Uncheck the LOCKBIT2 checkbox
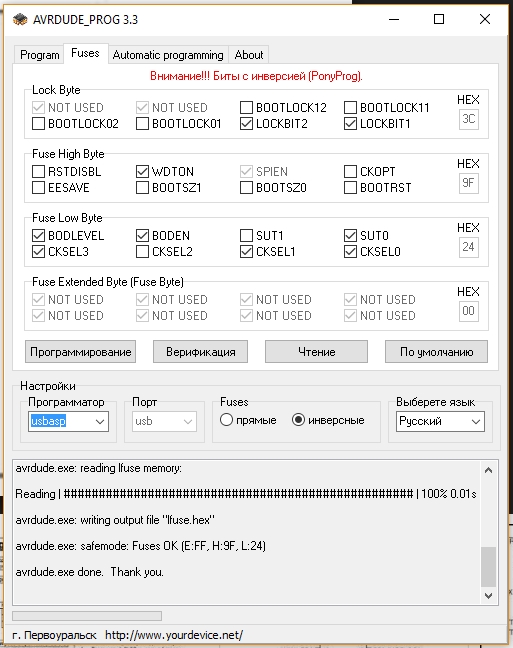Viewport: 513px width, 648px height. click(x=246, y=124)
